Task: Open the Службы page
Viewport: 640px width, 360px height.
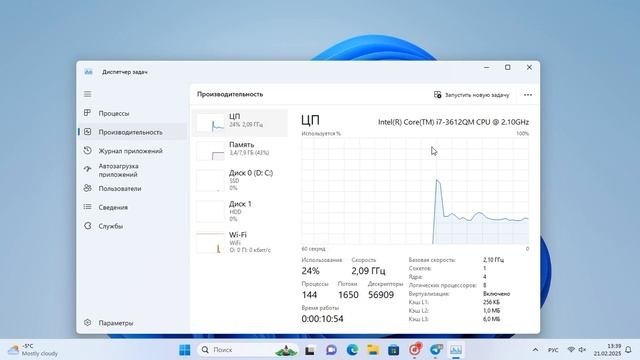Action: pyautogui.click(x=132, y=226)
